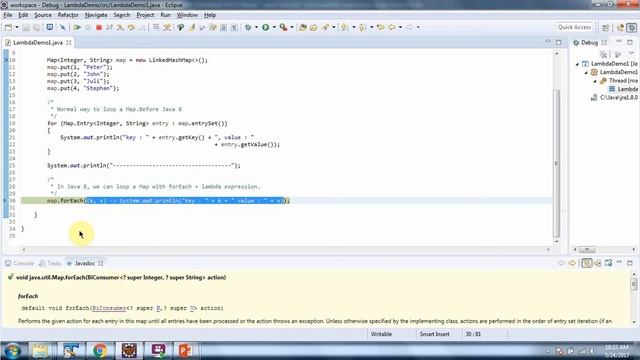640x360 pixels.
Task: Open the Source menu
Action: [x=43, y=15]
